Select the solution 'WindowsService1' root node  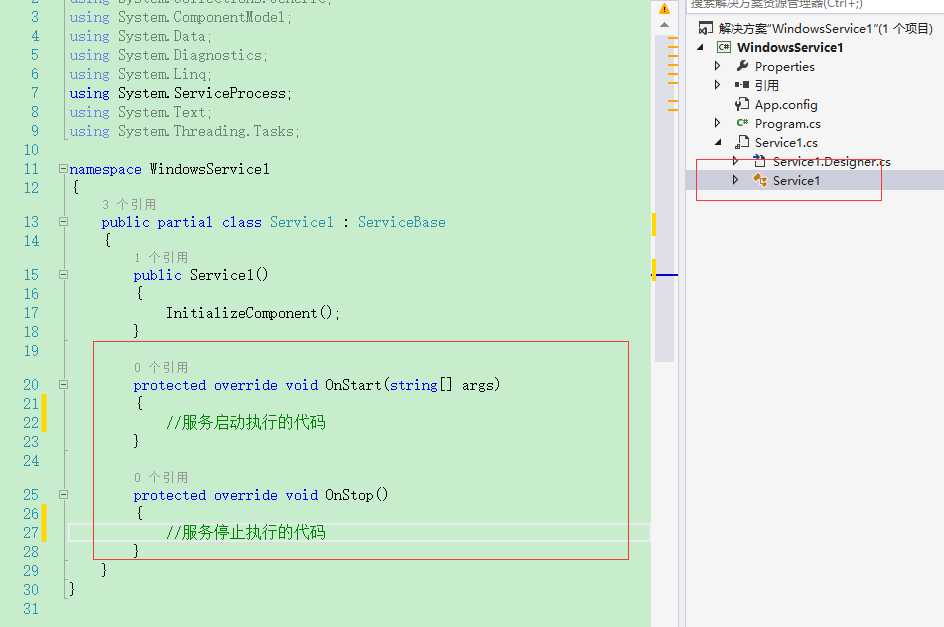pos(825,28)
